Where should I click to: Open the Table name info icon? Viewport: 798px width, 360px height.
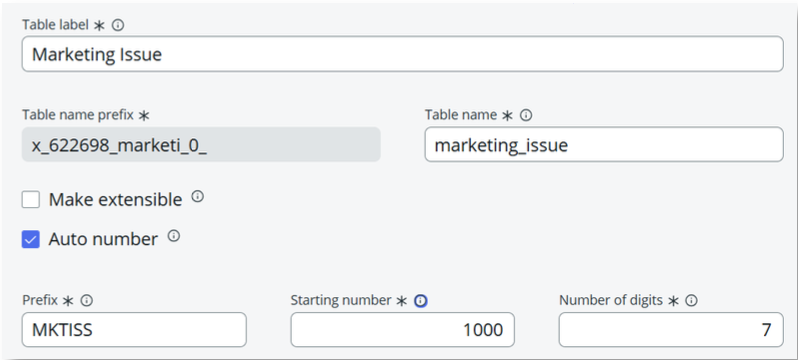(526, 116)
